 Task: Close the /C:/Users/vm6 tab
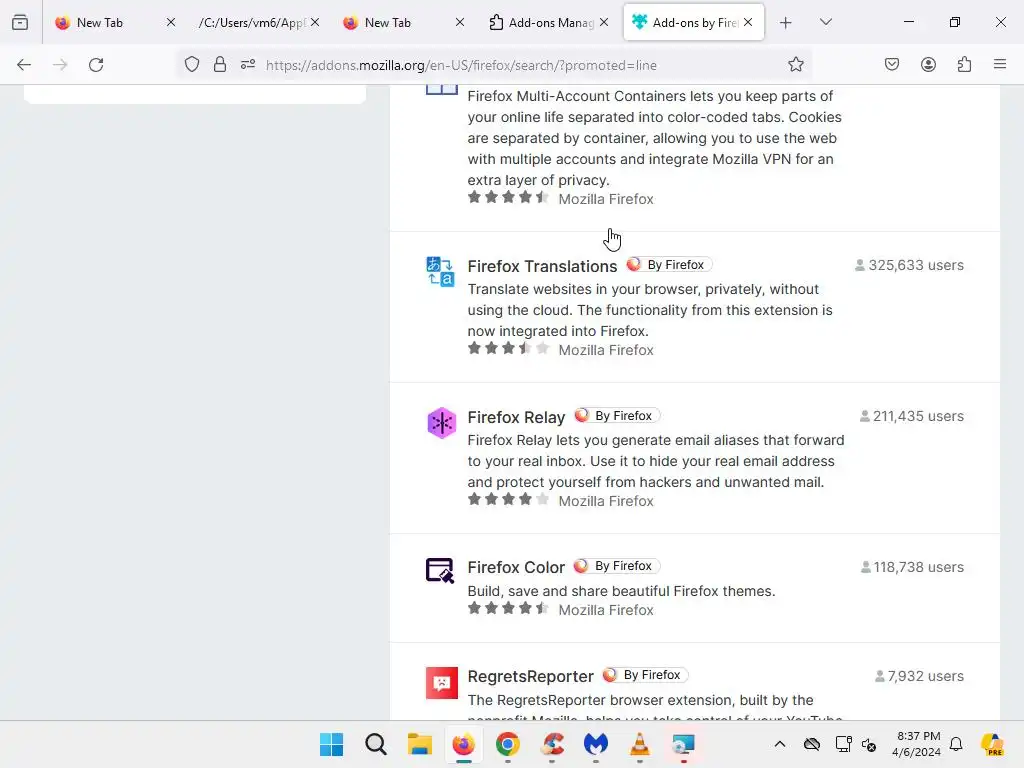(315, 22)
